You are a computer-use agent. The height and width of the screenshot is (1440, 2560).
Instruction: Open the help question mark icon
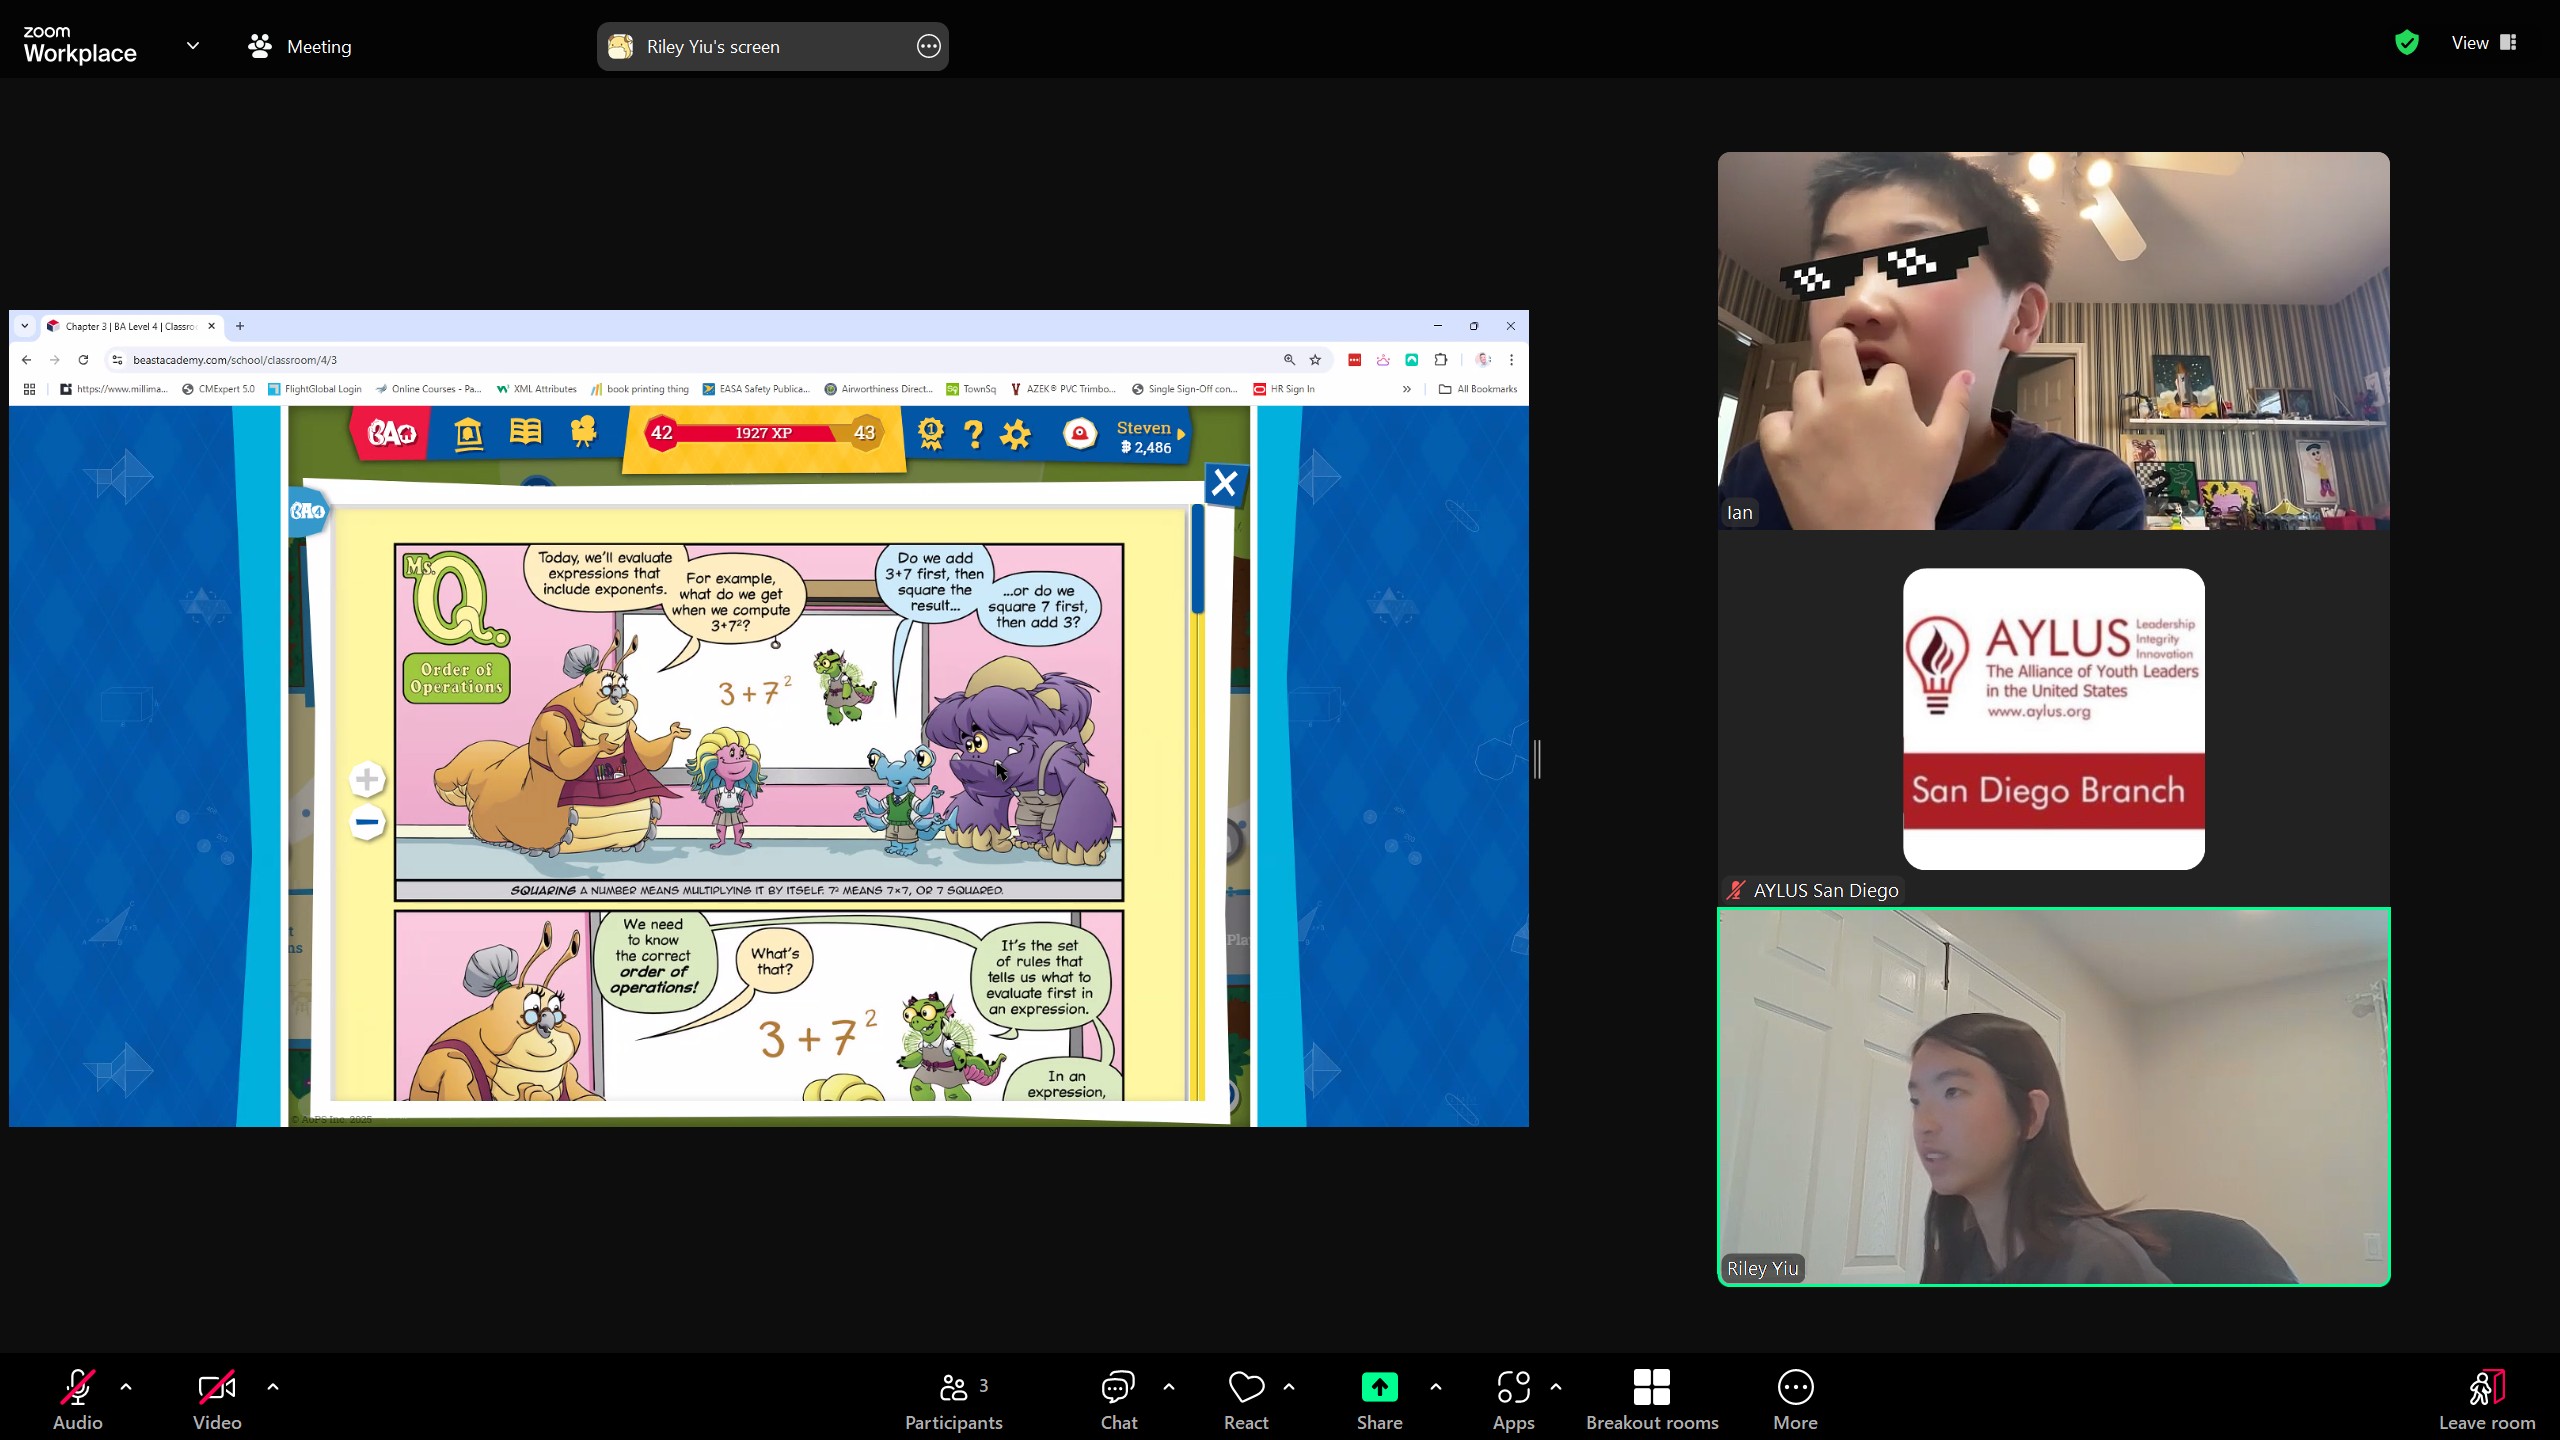click(973, 434)
